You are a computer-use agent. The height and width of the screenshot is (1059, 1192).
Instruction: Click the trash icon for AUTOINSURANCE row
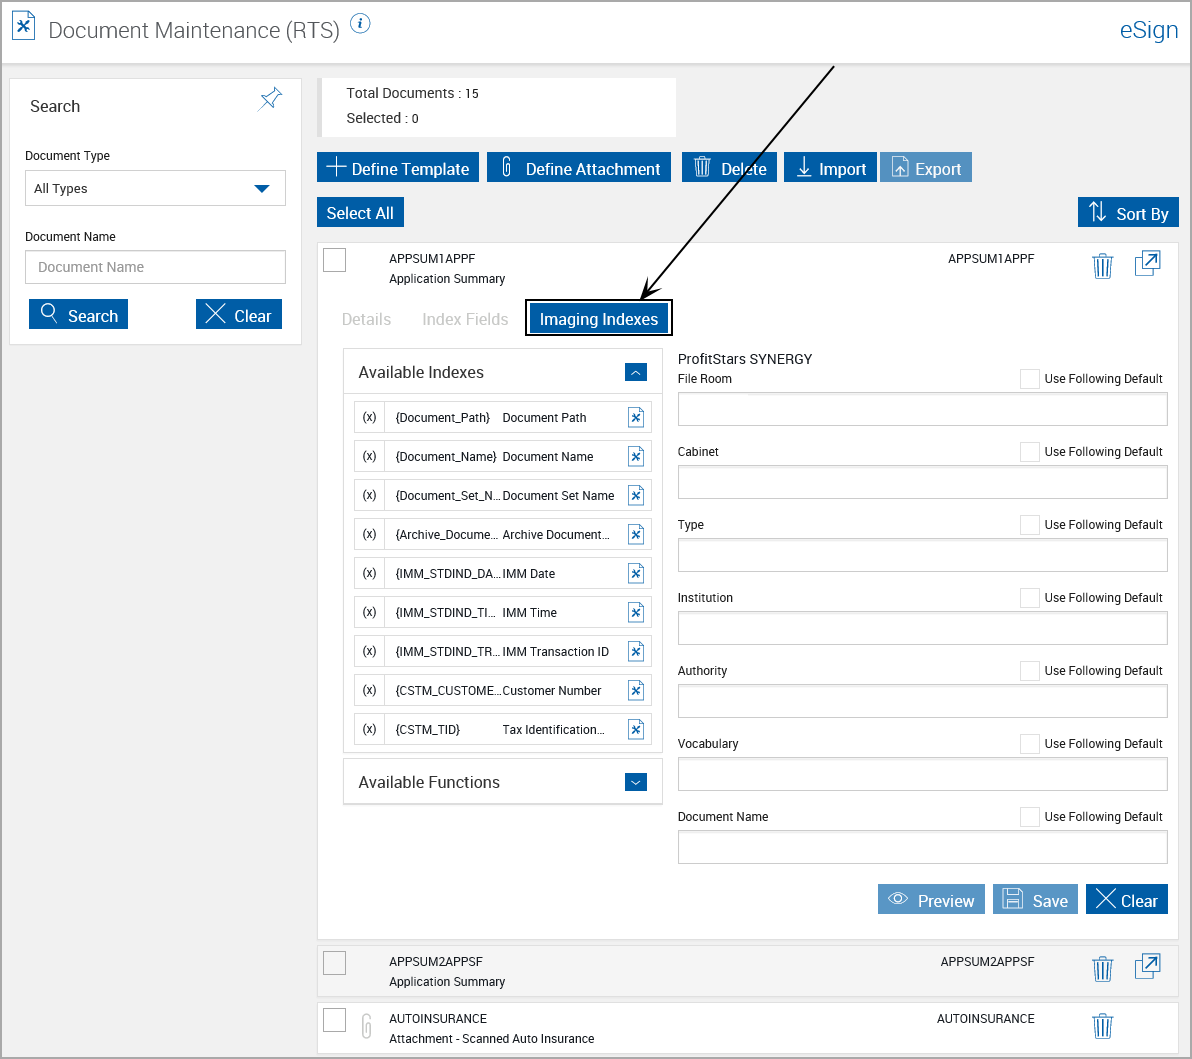1102,1026
